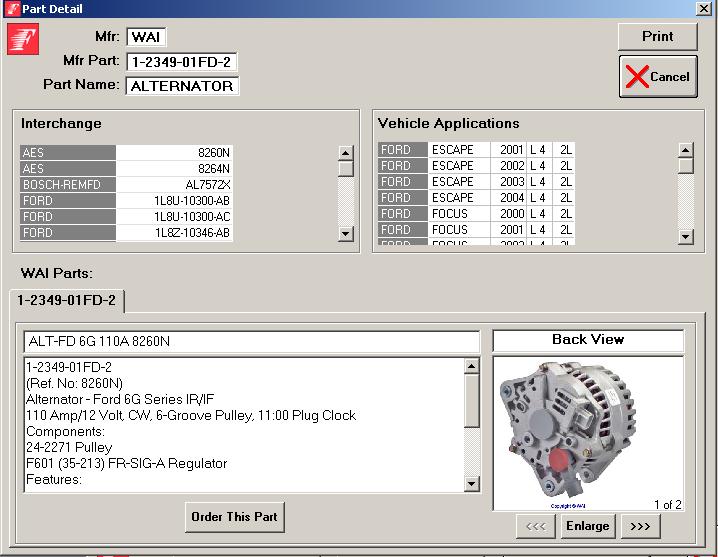Select the Ford Focus 2000 application row

[476, 214]
